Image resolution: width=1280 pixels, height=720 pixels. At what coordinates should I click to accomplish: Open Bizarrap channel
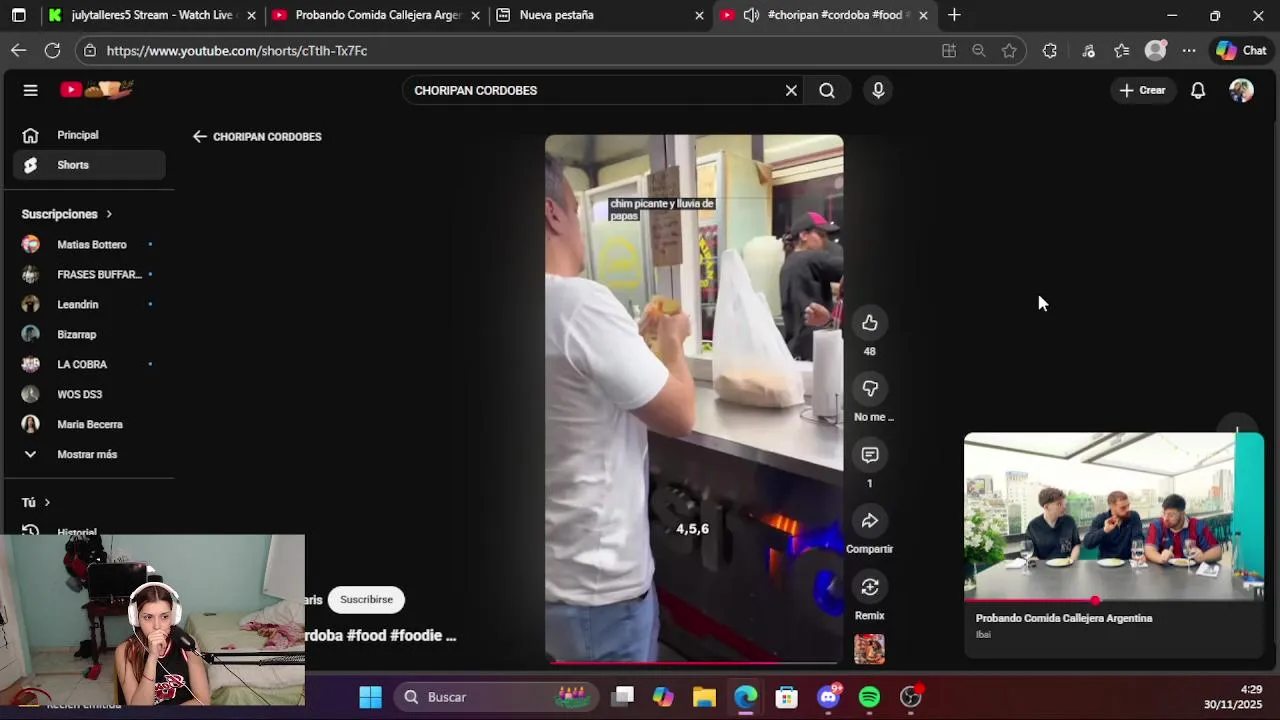[88, 334]
